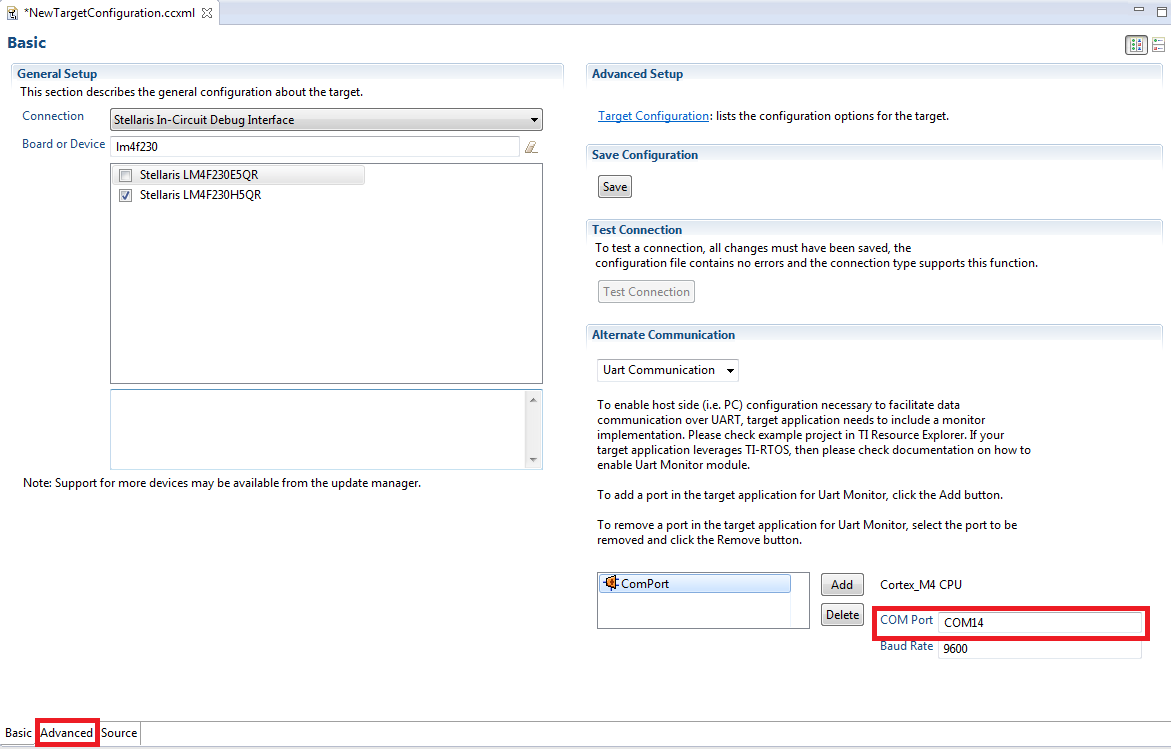Click the Delete port button
The image size is (1171, 749).
pyautogui.click(x=842, y=615)
